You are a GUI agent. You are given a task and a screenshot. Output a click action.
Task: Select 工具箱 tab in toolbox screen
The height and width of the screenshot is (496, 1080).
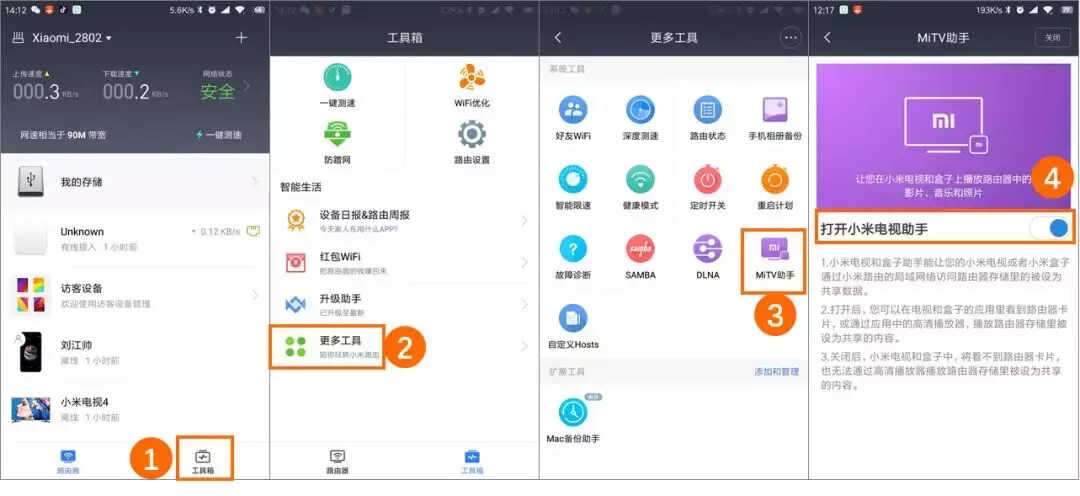point(472,462)
